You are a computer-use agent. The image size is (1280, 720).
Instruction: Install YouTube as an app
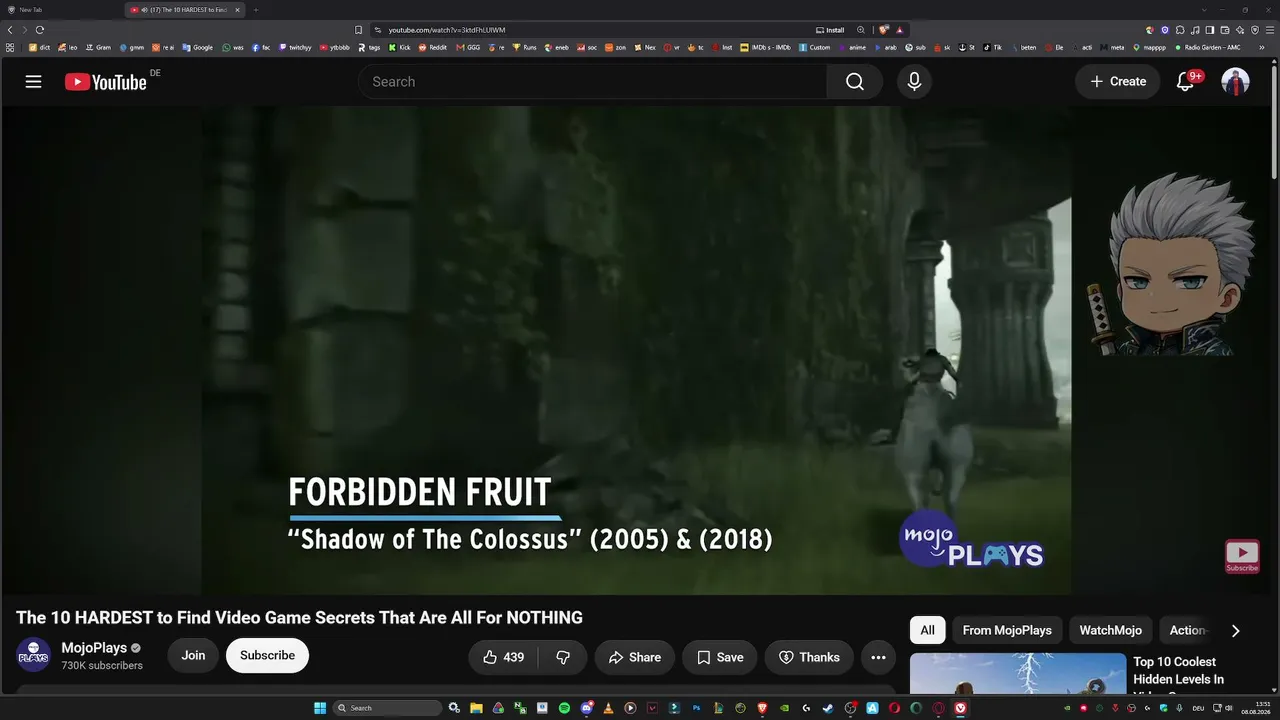[831, 30]
